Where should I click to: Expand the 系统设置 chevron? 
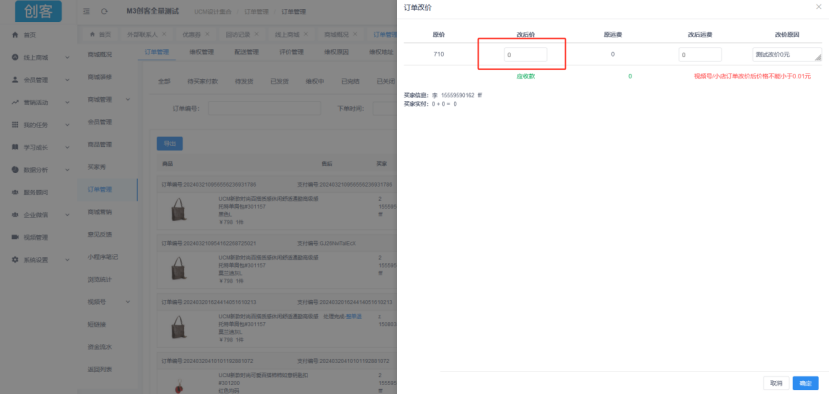[67, 260]
